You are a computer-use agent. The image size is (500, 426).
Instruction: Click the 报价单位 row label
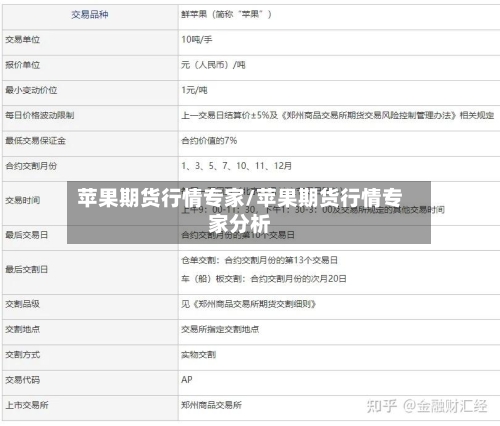(23, 65)
